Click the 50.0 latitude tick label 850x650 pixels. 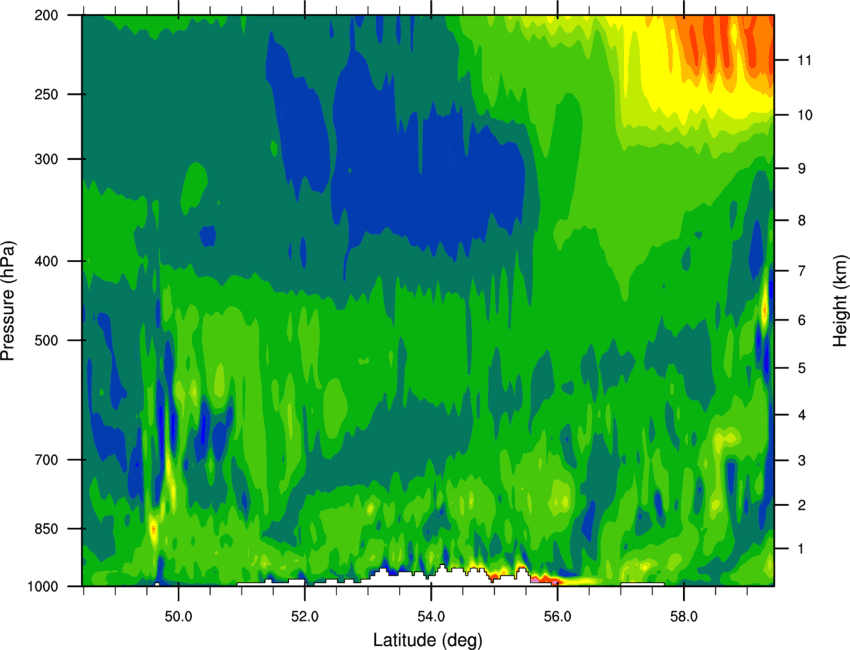(x=179, y=616)
